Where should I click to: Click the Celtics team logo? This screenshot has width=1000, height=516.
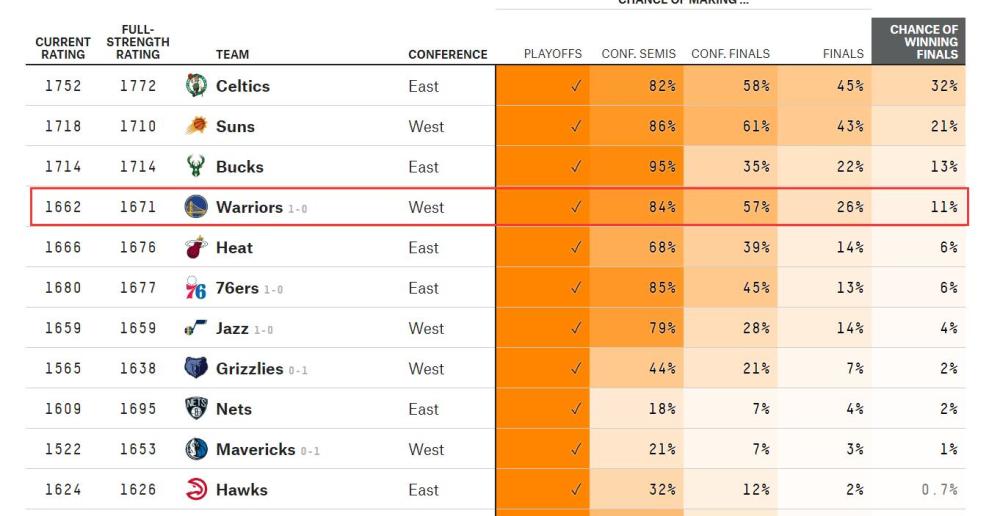pos(196,86)
